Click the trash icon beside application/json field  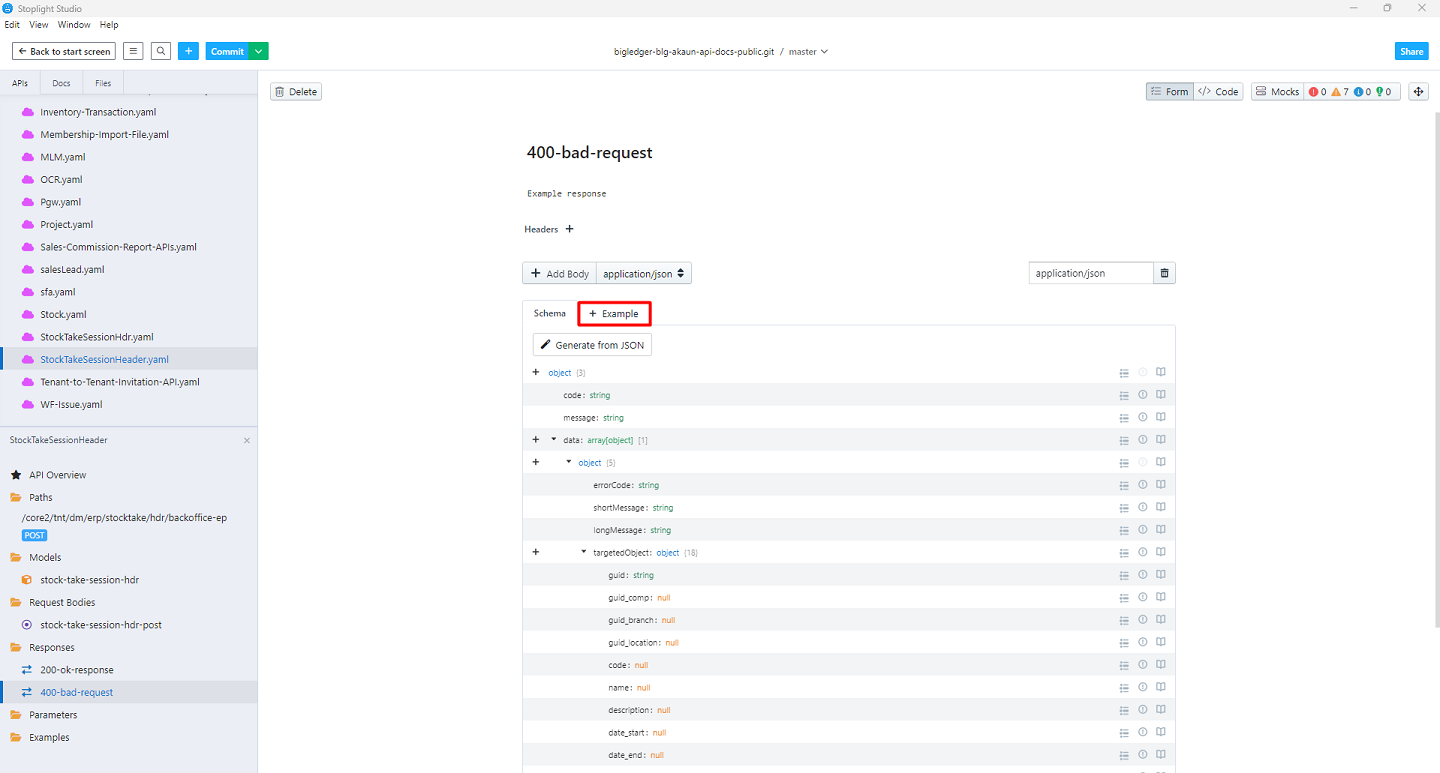[x=1164, y=273]
